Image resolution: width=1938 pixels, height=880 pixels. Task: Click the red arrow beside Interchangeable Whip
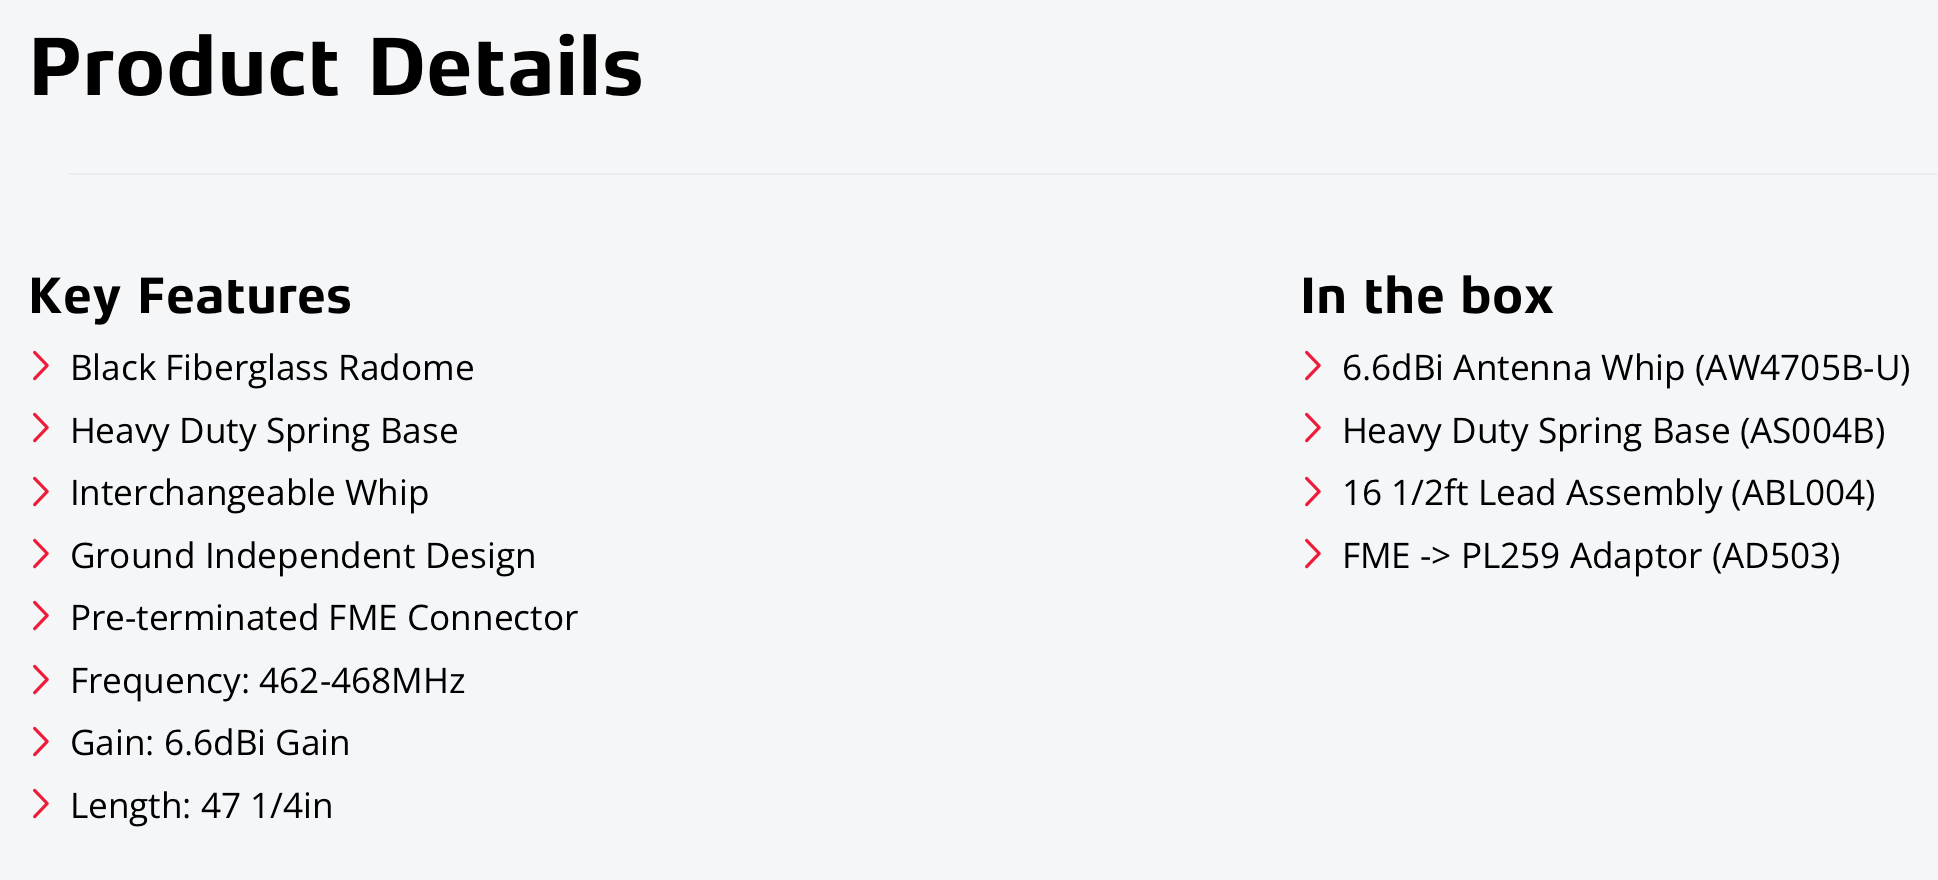[x=41, y=491]
